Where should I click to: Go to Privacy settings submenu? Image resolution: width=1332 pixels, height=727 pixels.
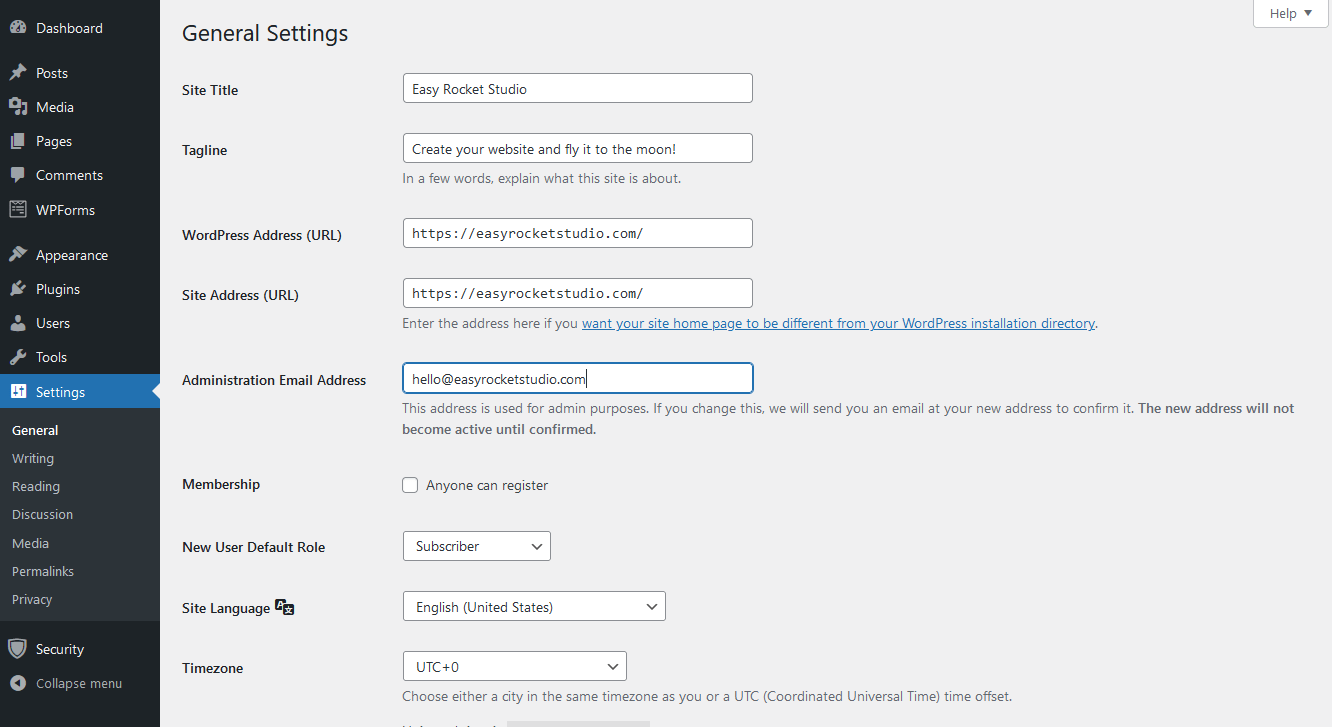[x=32, y=599]
